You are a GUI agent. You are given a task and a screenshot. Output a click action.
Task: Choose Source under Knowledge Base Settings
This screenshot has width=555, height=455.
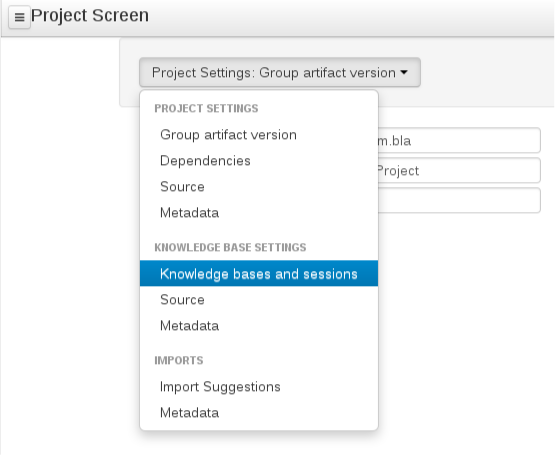[259, 300]
